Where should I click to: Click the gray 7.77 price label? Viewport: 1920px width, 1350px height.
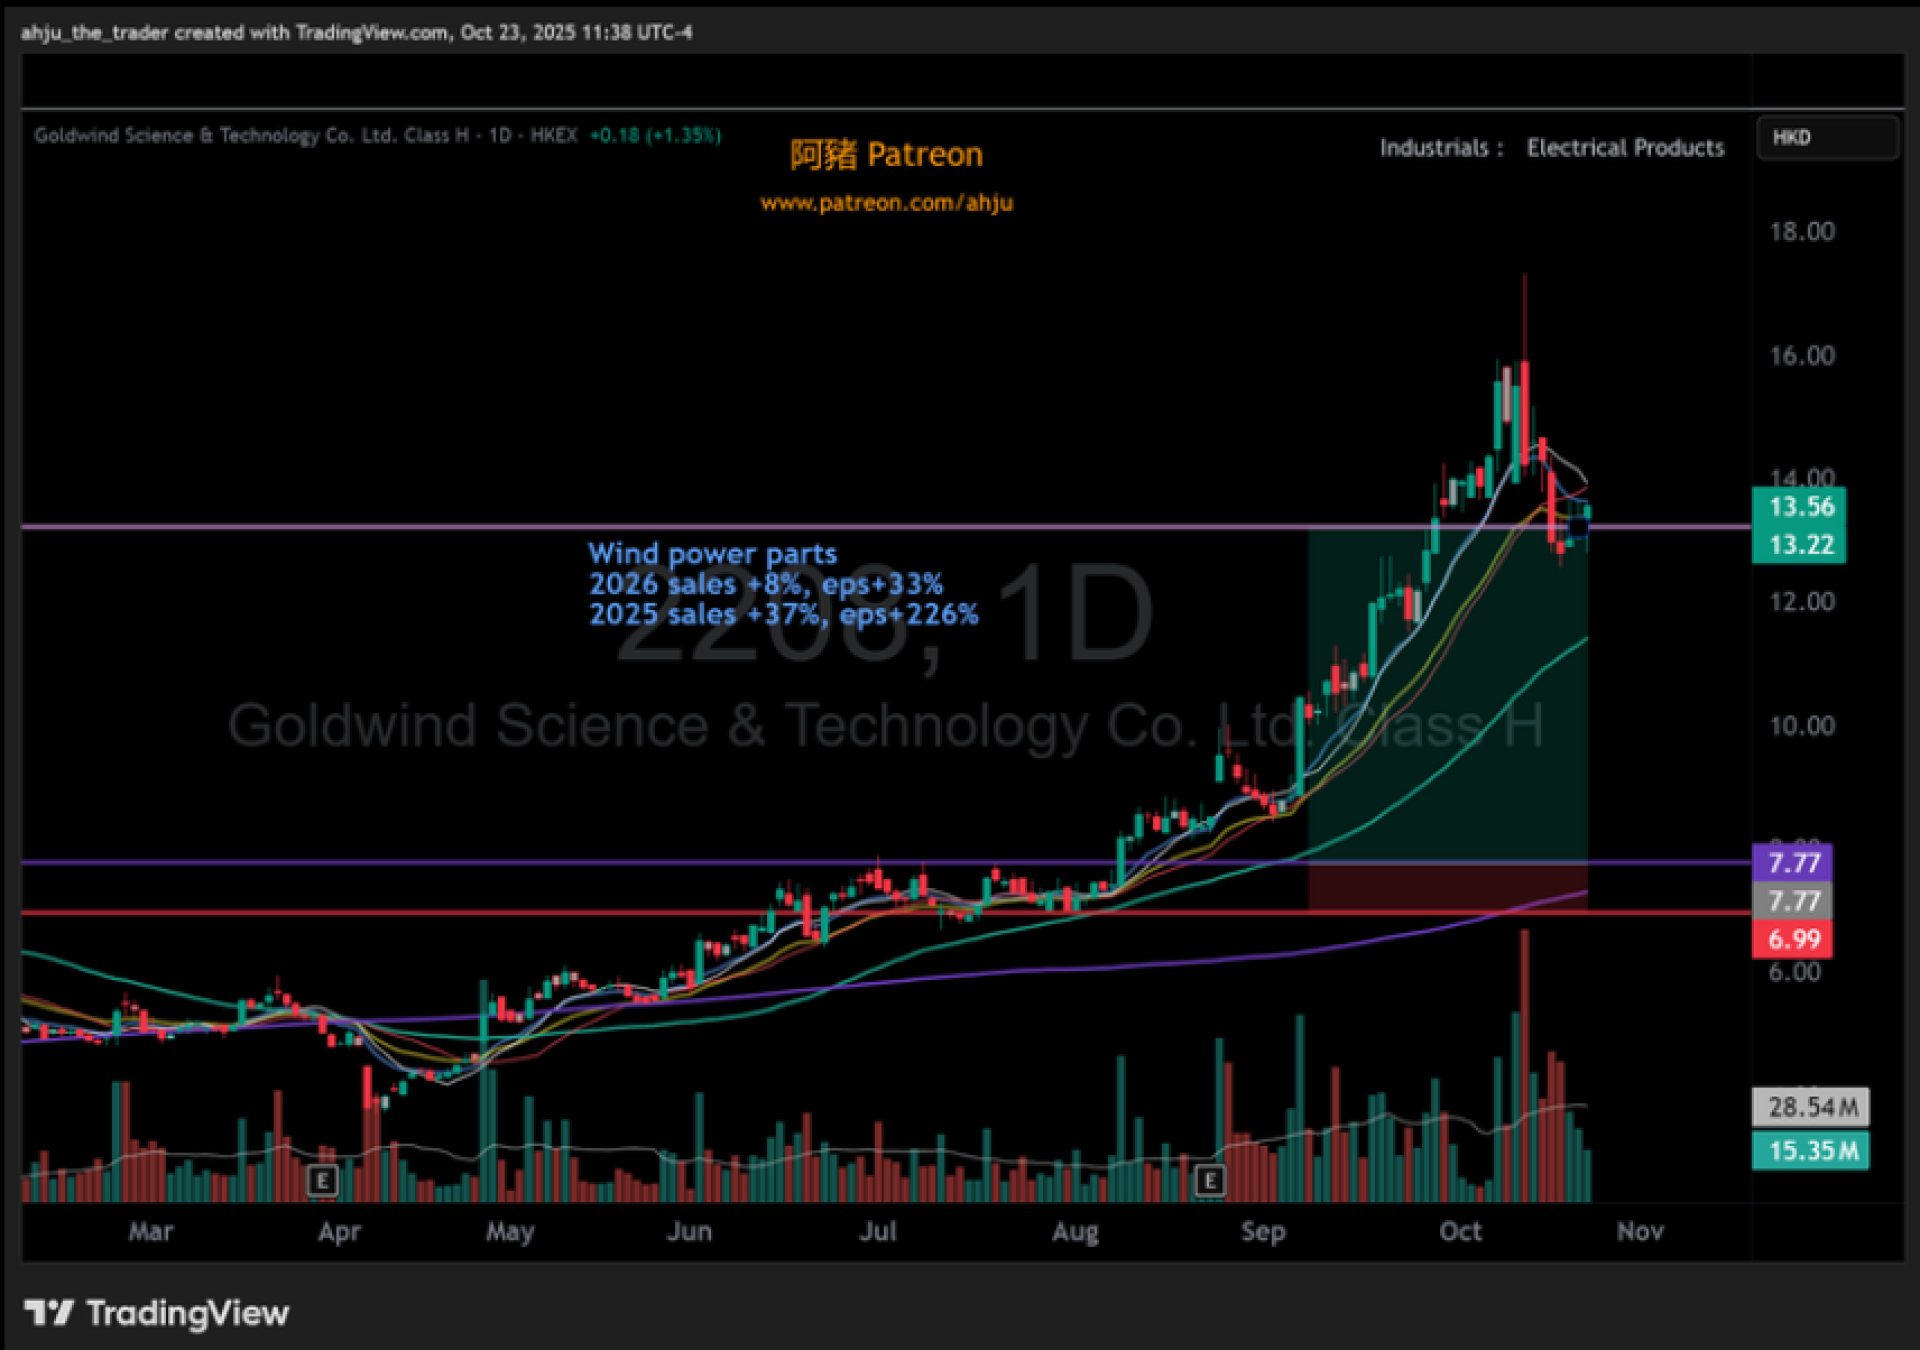(1793, 901)
